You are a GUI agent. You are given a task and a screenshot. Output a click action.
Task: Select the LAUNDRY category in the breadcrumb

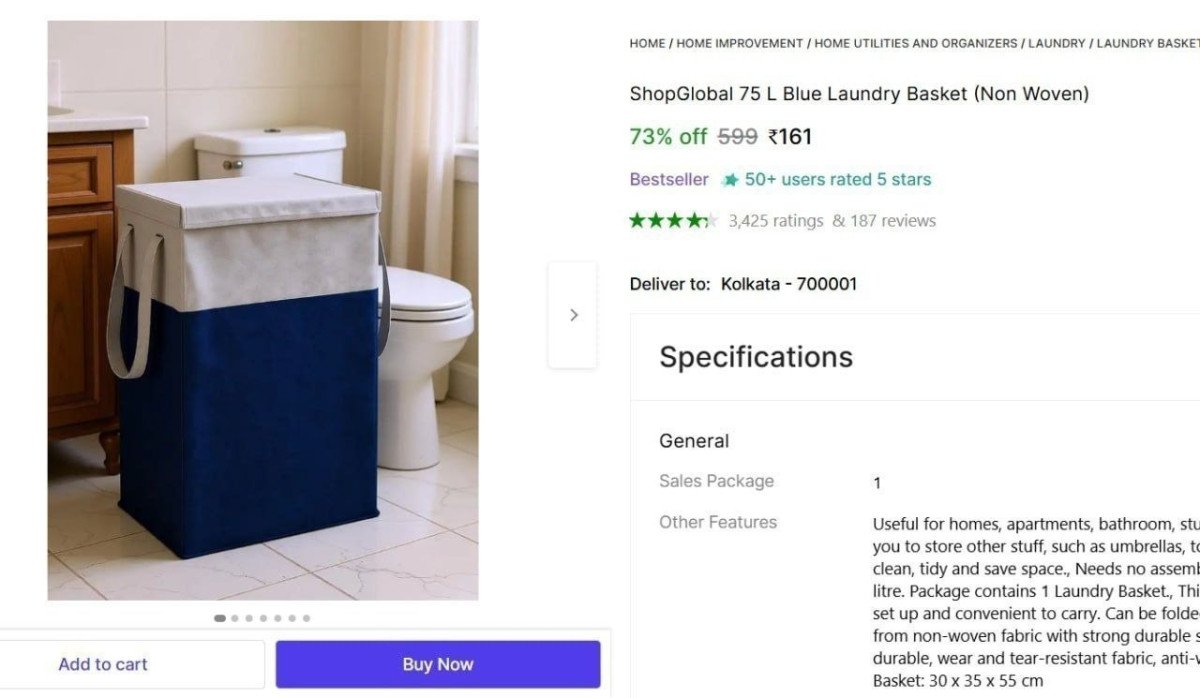(1060, 43)
